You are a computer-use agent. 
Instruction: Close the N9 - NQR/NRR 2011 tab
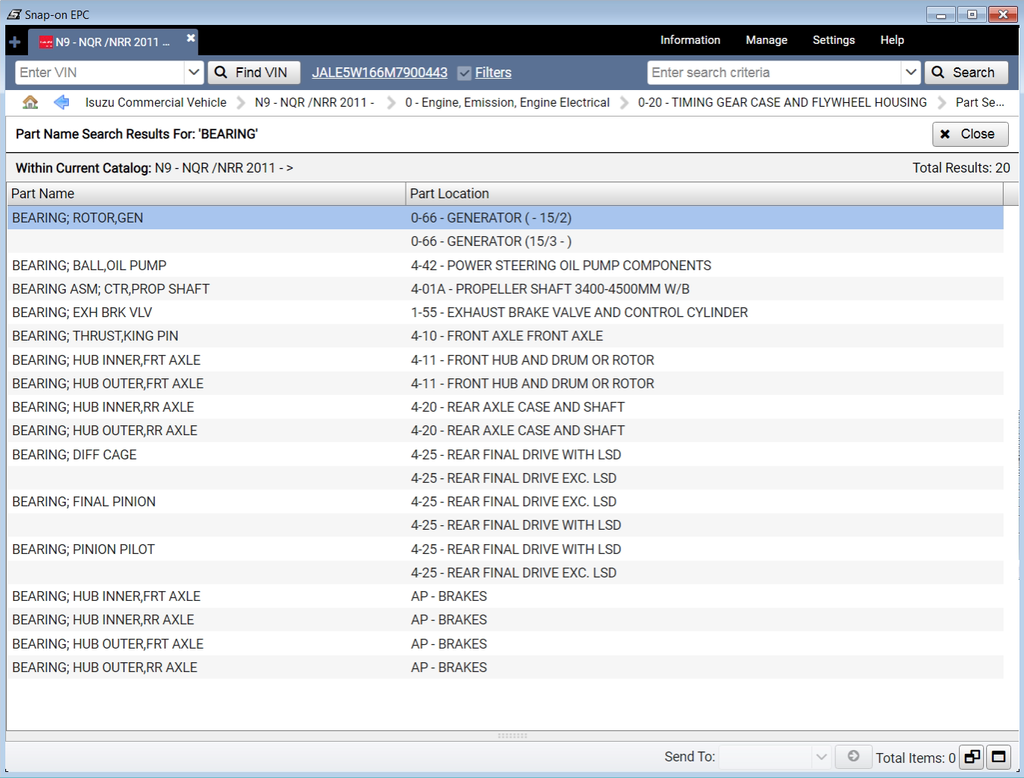pyautogui.click(x=191, y=38)
